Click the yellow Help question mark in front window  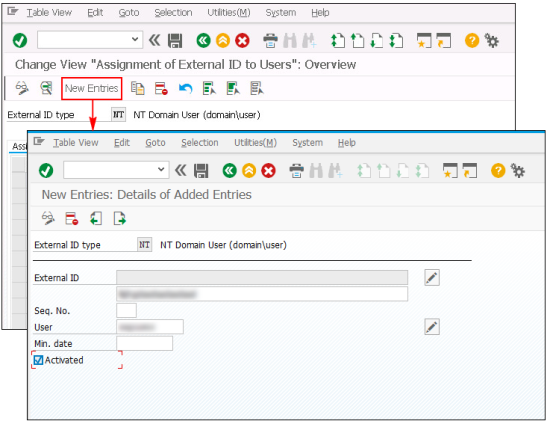pyautogui.click(x=498, y=171)
